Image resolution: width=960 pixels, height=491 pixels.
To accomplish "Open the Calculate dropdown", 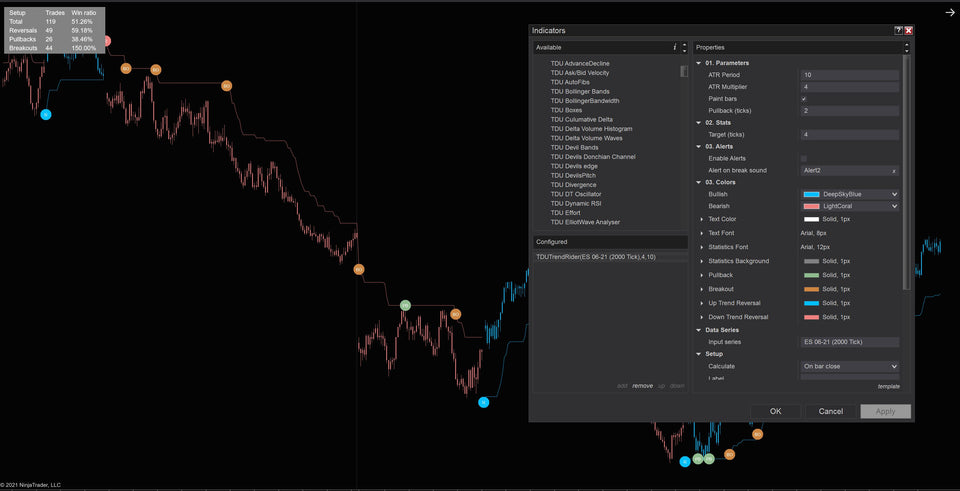I will click(x=894, y=367).
